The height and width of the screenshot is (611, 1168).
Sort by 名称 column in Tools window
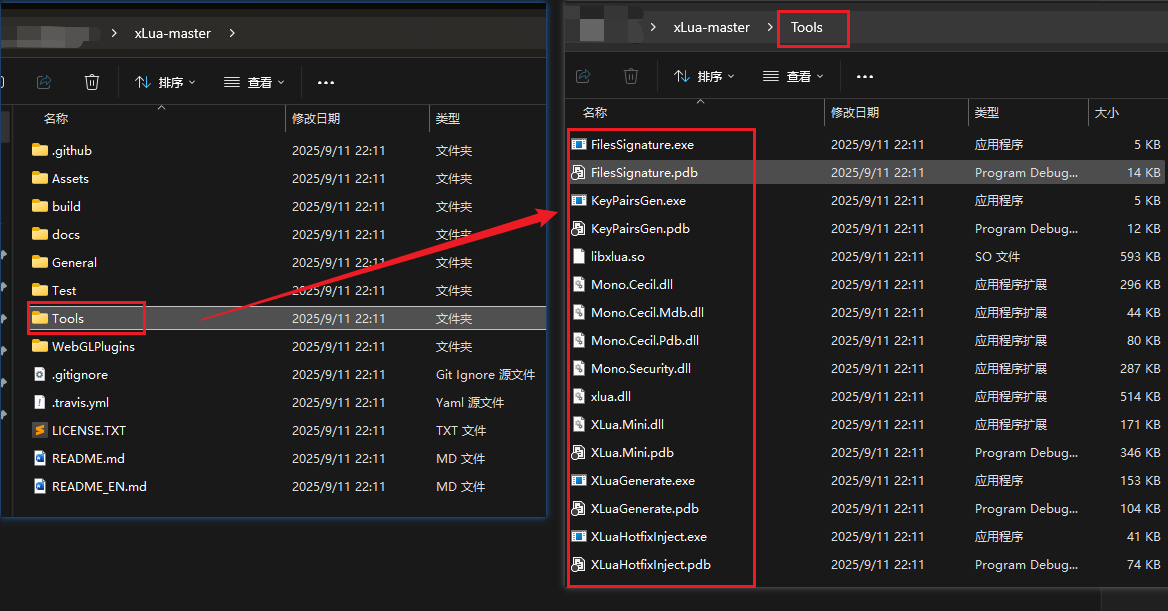point(594,113)
